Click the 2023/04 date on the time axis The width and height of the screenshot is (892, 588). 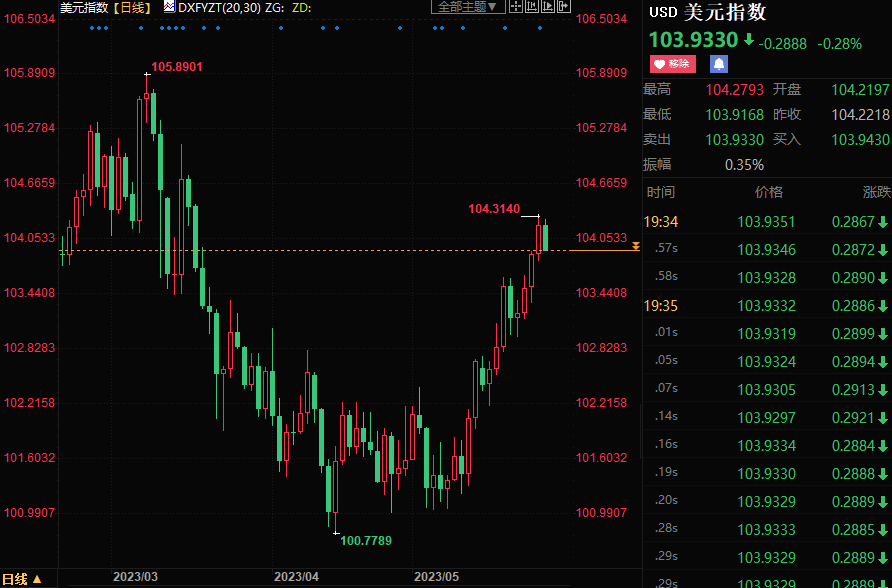tap(296, 577)
